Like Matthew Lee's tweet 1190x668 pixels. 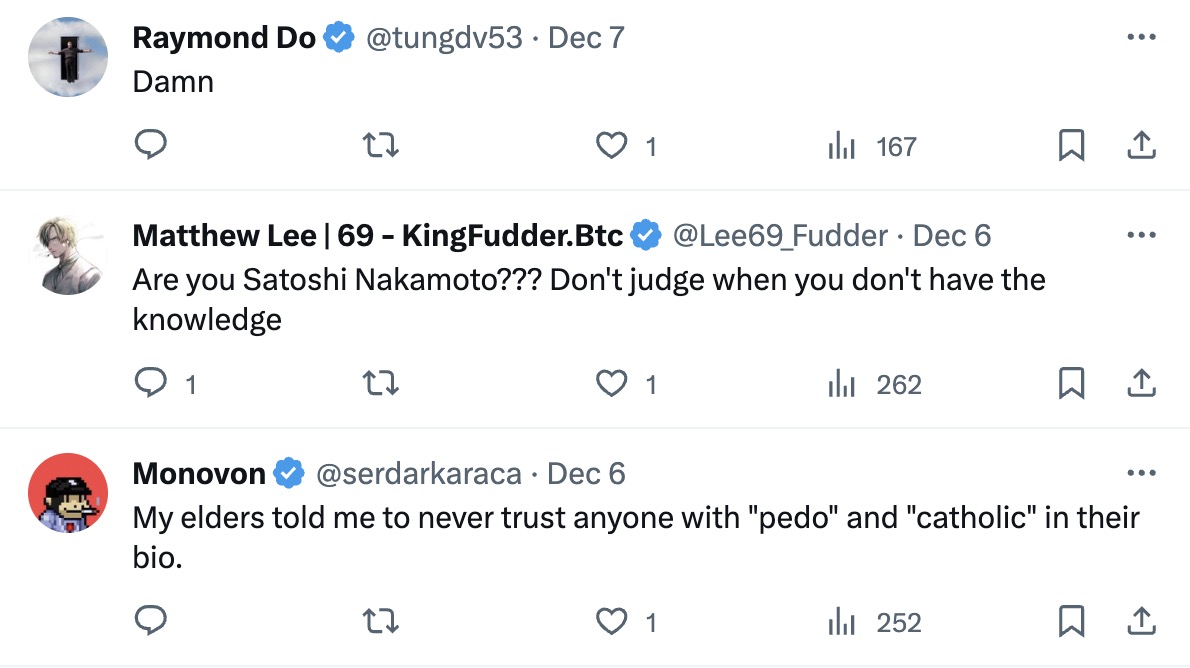(x=611, y=385)
